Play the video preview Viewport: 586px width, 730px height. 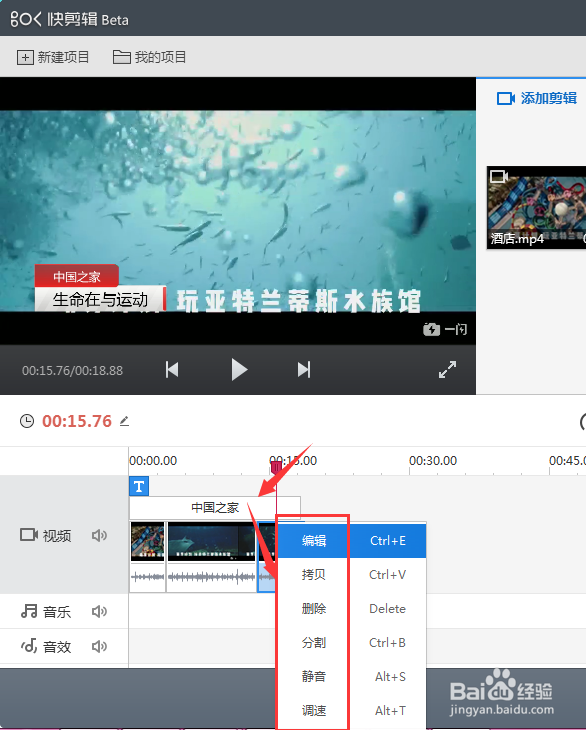click(x=239, y=370)
